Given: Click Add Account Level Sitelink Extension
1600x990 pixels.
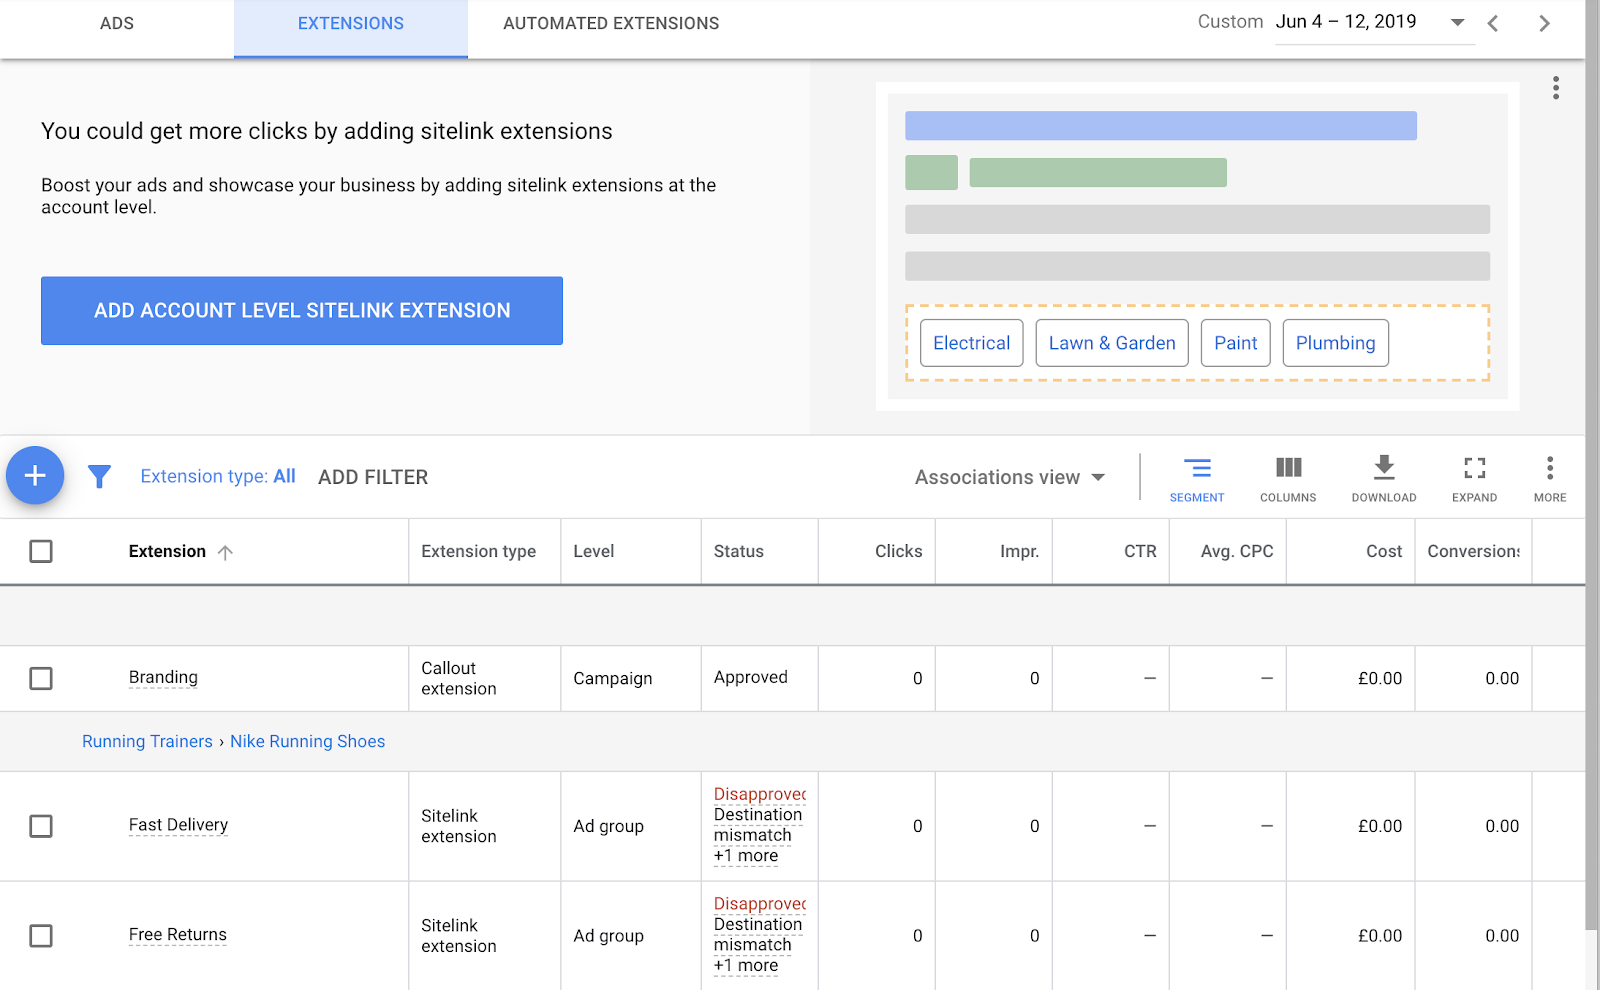Looking at the screenshot, I should tap(302, 311).
